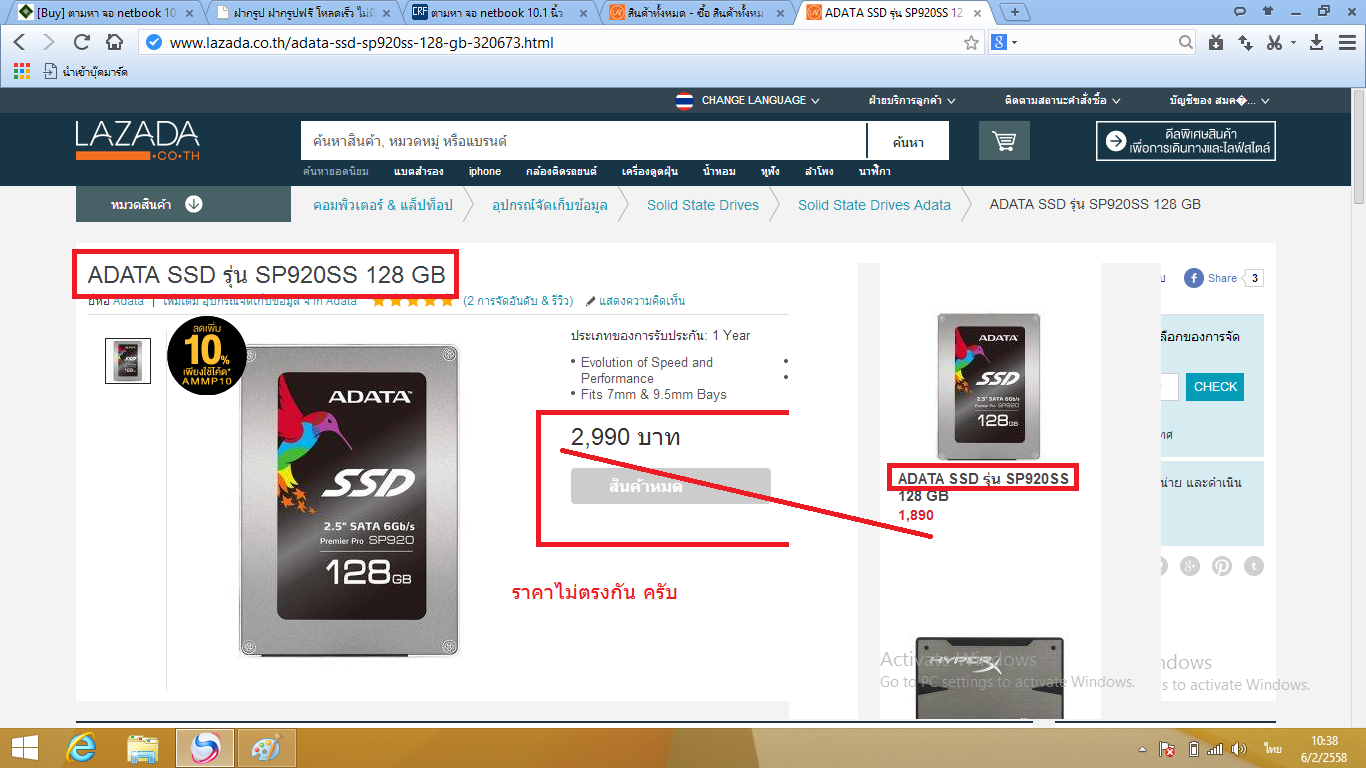Image resolution: width=1366 pixels, height=768 pixels.
Task: Click the Pinterest share icon
Action: point(1222,566)
